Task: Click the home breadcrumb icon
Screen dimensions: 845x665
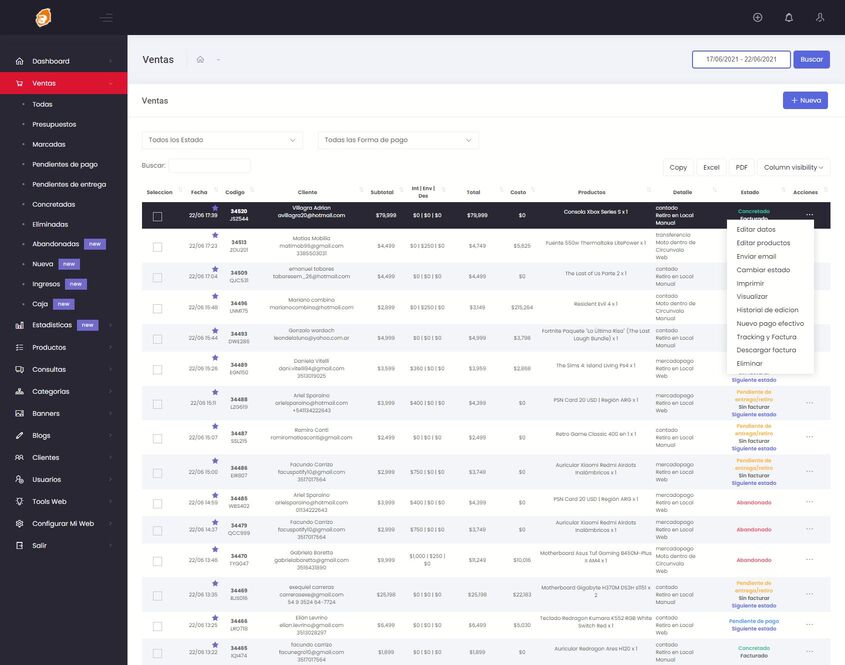Action: [200, 60]
